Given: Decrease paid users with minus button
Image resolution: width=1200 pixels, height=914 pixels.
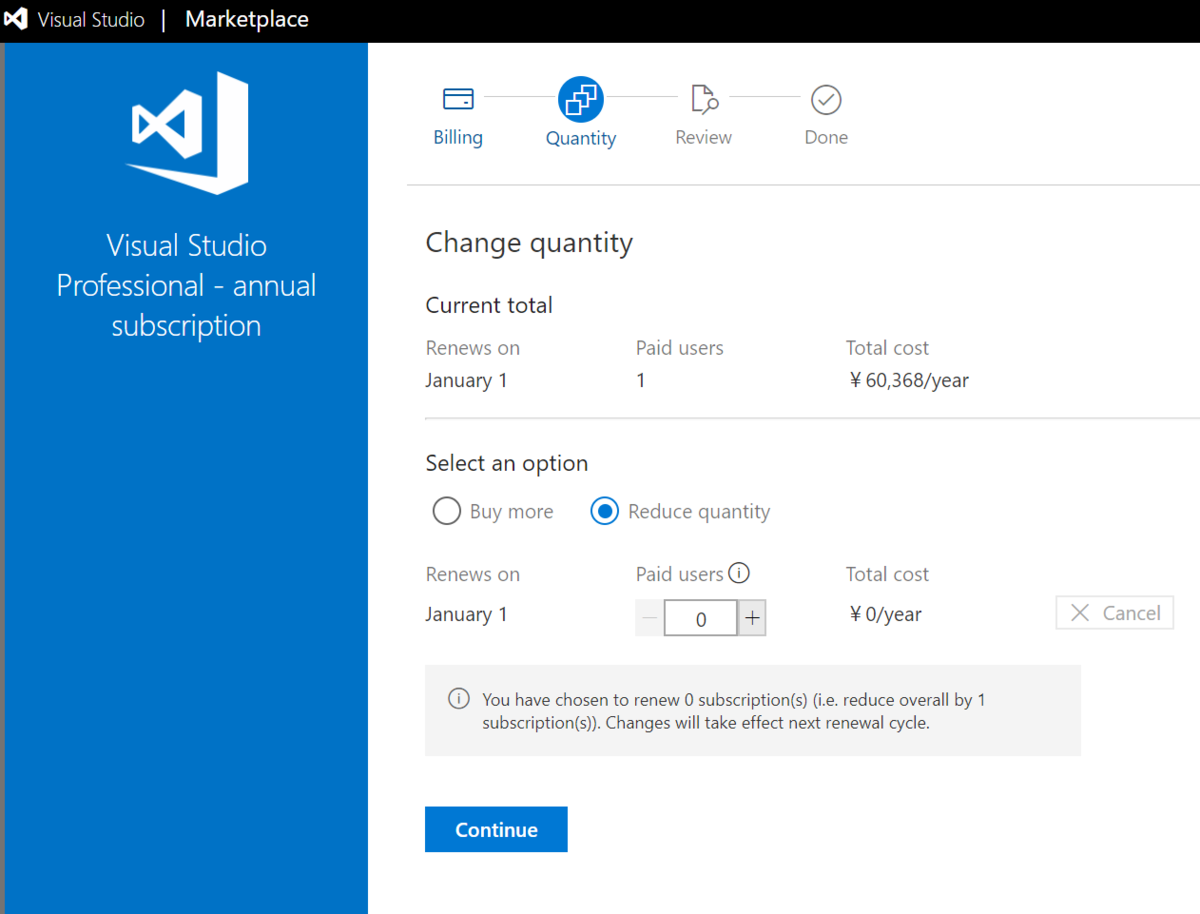Looking at the screenshot, I should click(x=649, y=619).
